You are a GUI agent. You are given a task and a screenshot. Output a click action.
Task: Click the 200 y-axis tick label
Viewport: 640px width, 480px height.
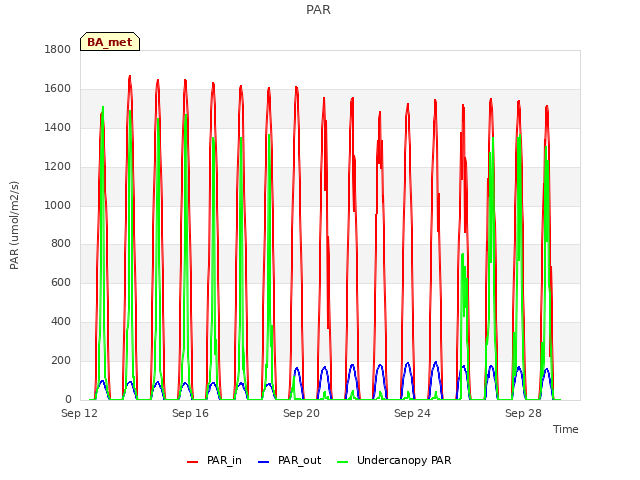(61, 360)
